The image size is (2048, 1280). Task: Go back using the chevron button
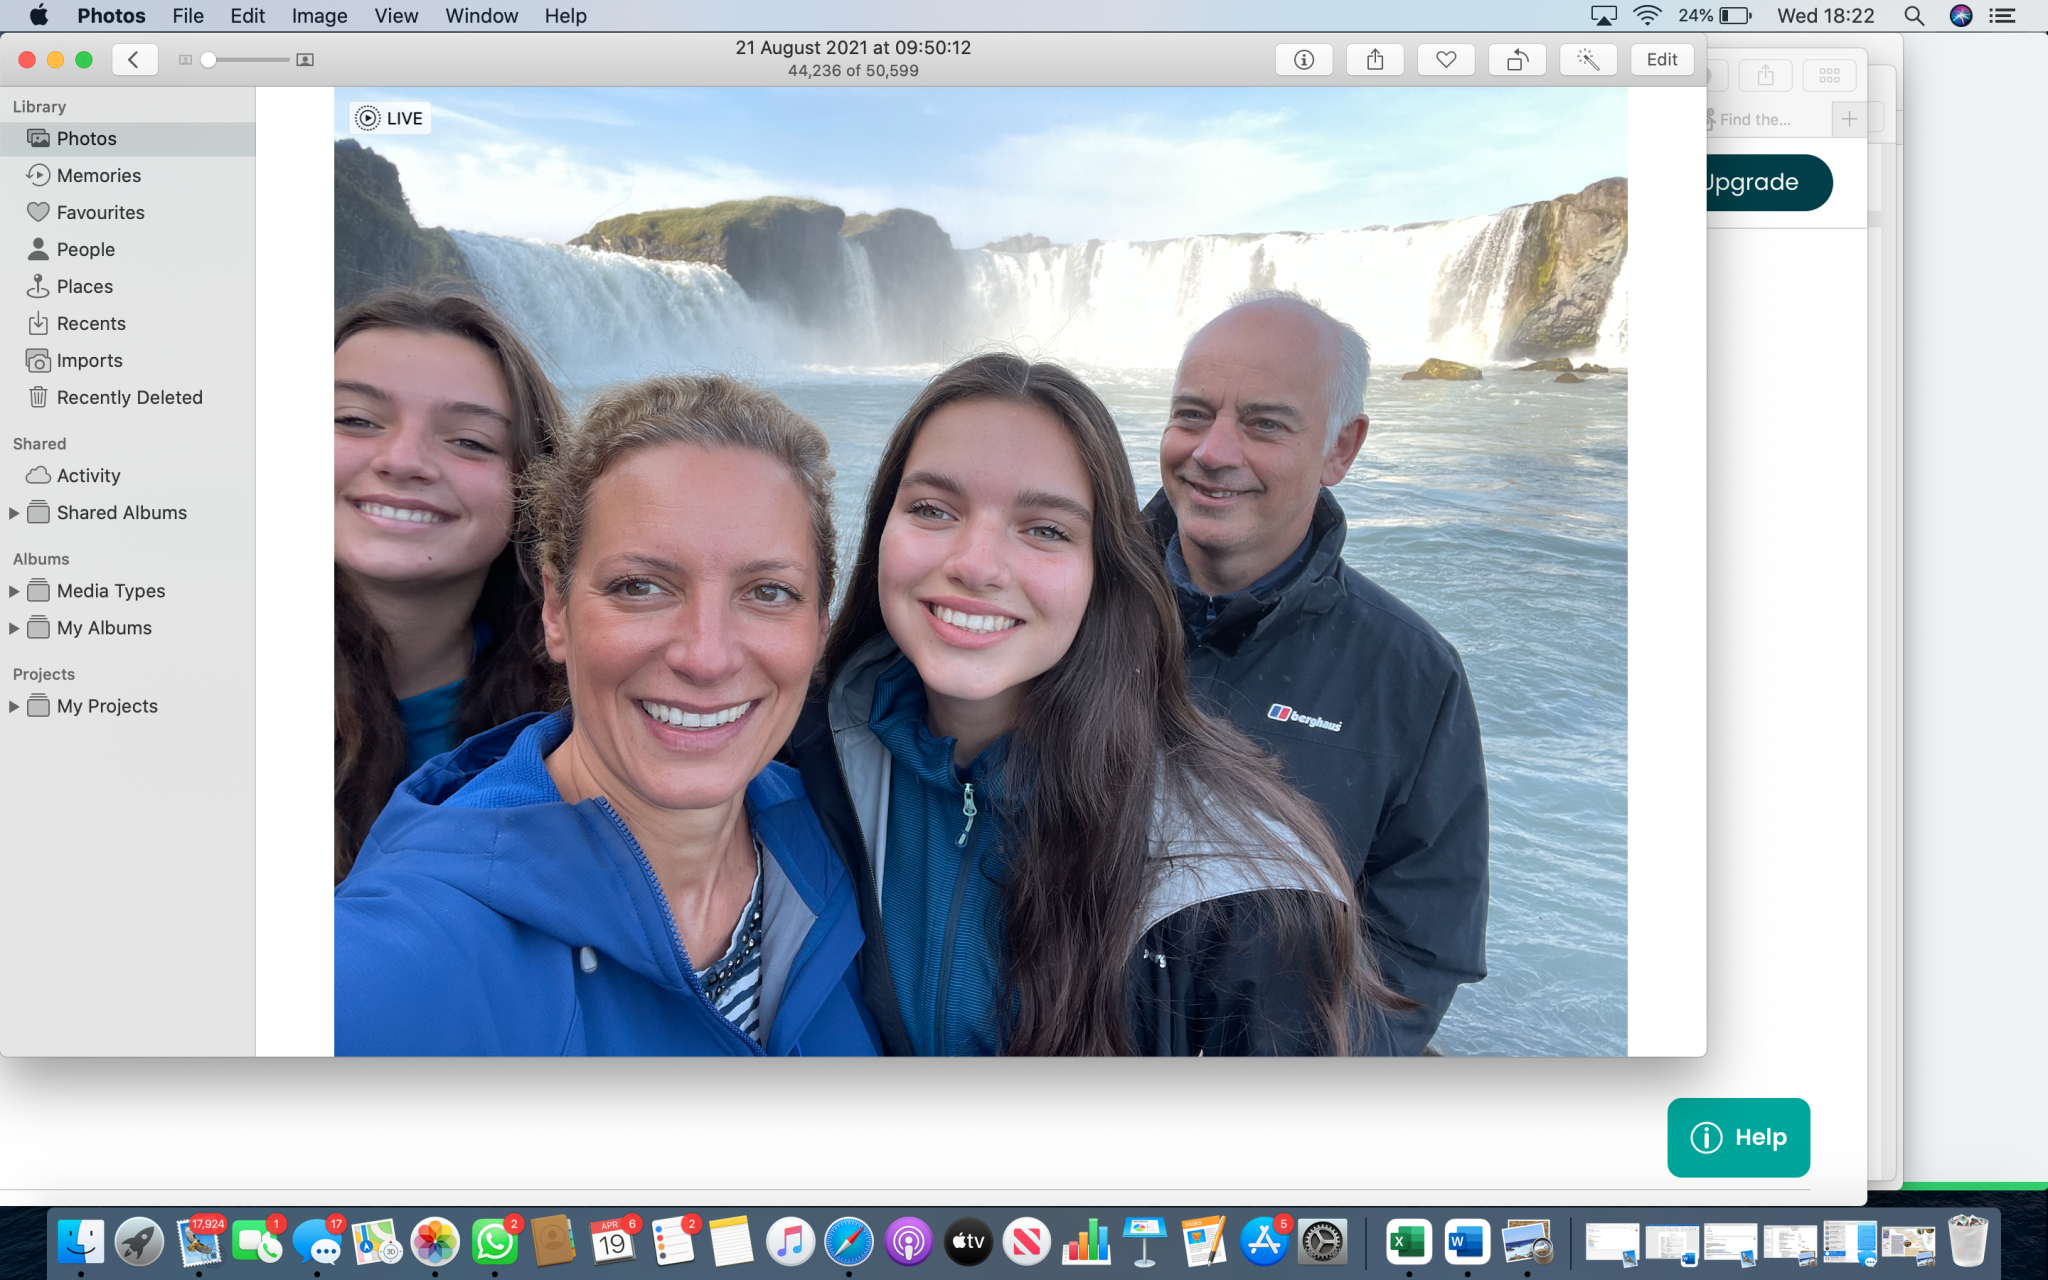pyautogui.click(x=134, y=60)
